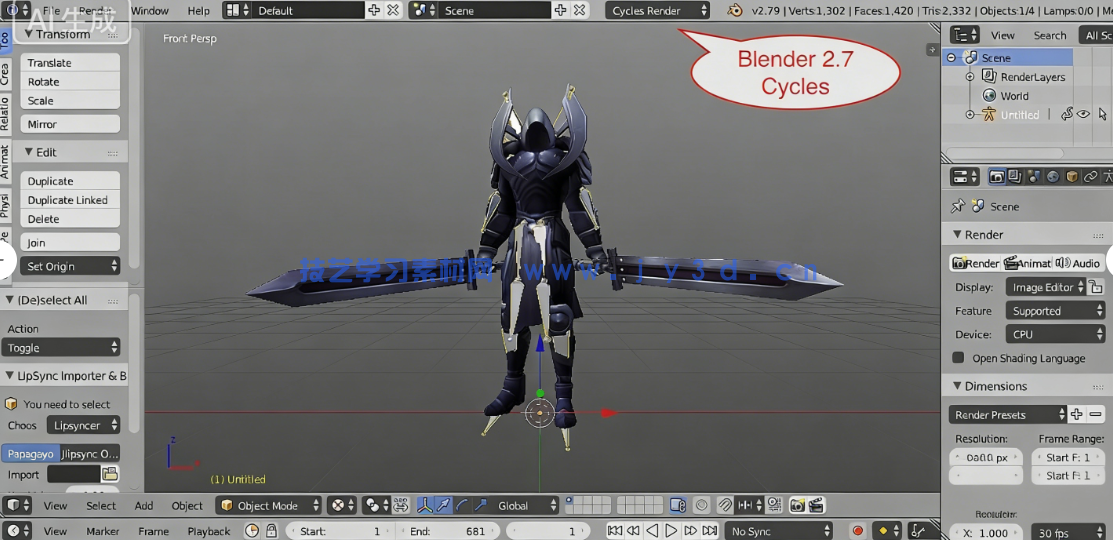The width and height of the screenshot is (1113, 540).
Task: Toggle the 3D manipulator widget
Action: (x=425, y=505)
